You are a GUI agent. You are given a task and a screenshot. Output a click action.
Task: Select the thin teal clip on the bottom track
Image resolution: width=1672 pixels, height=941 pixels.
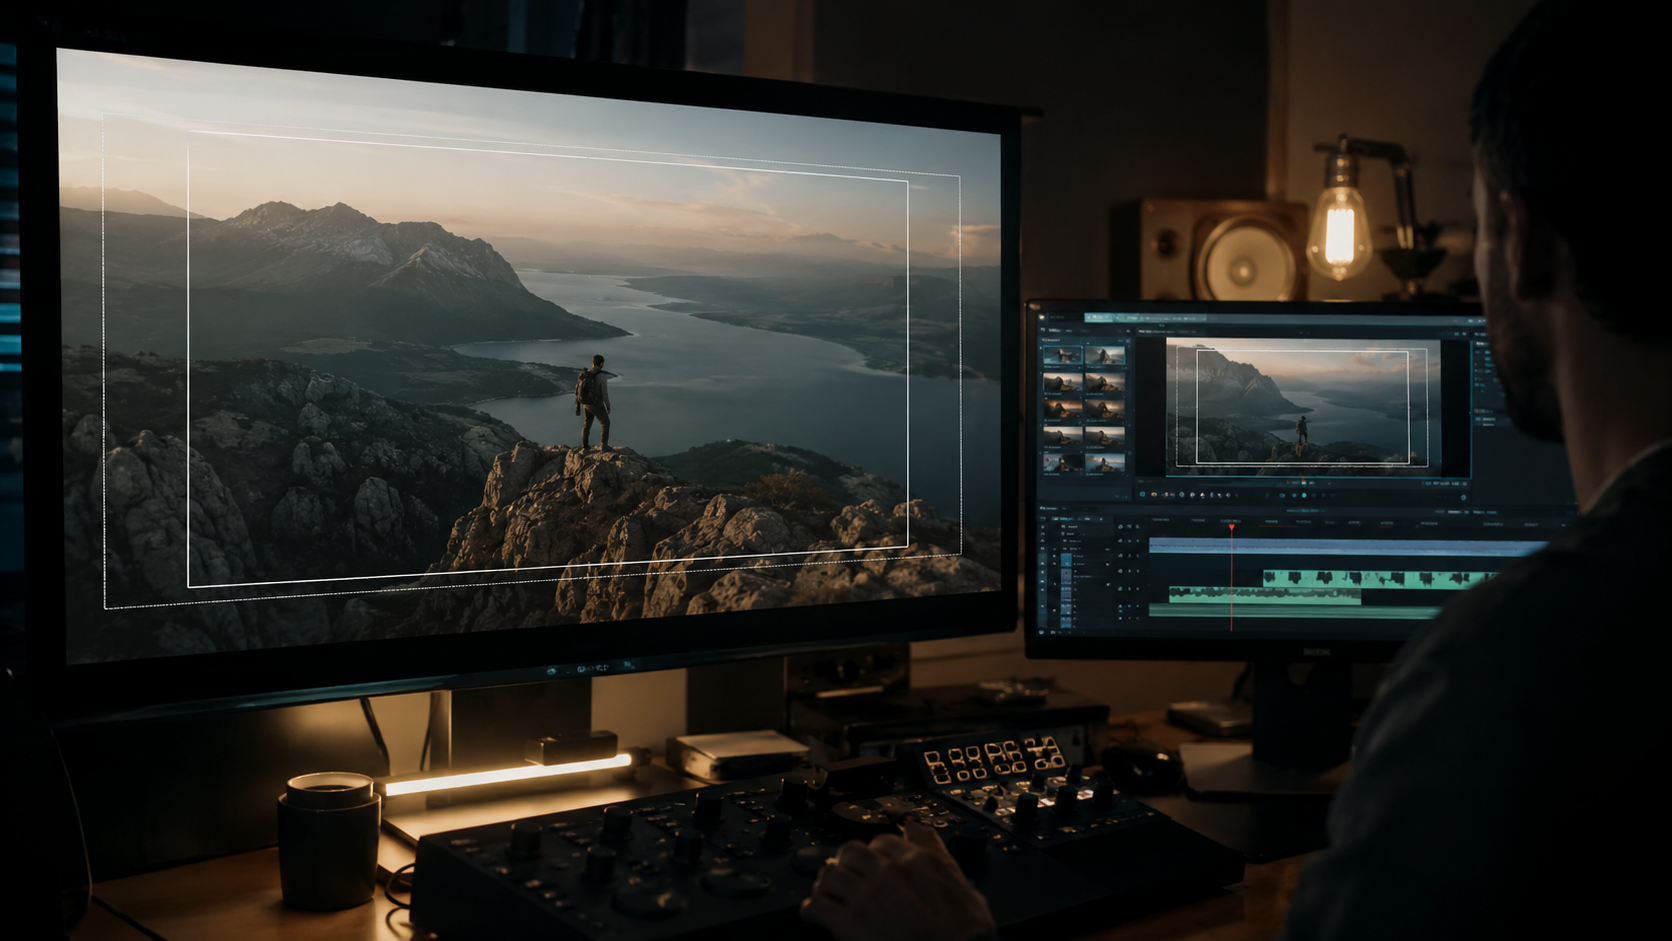click(1295, 611)
